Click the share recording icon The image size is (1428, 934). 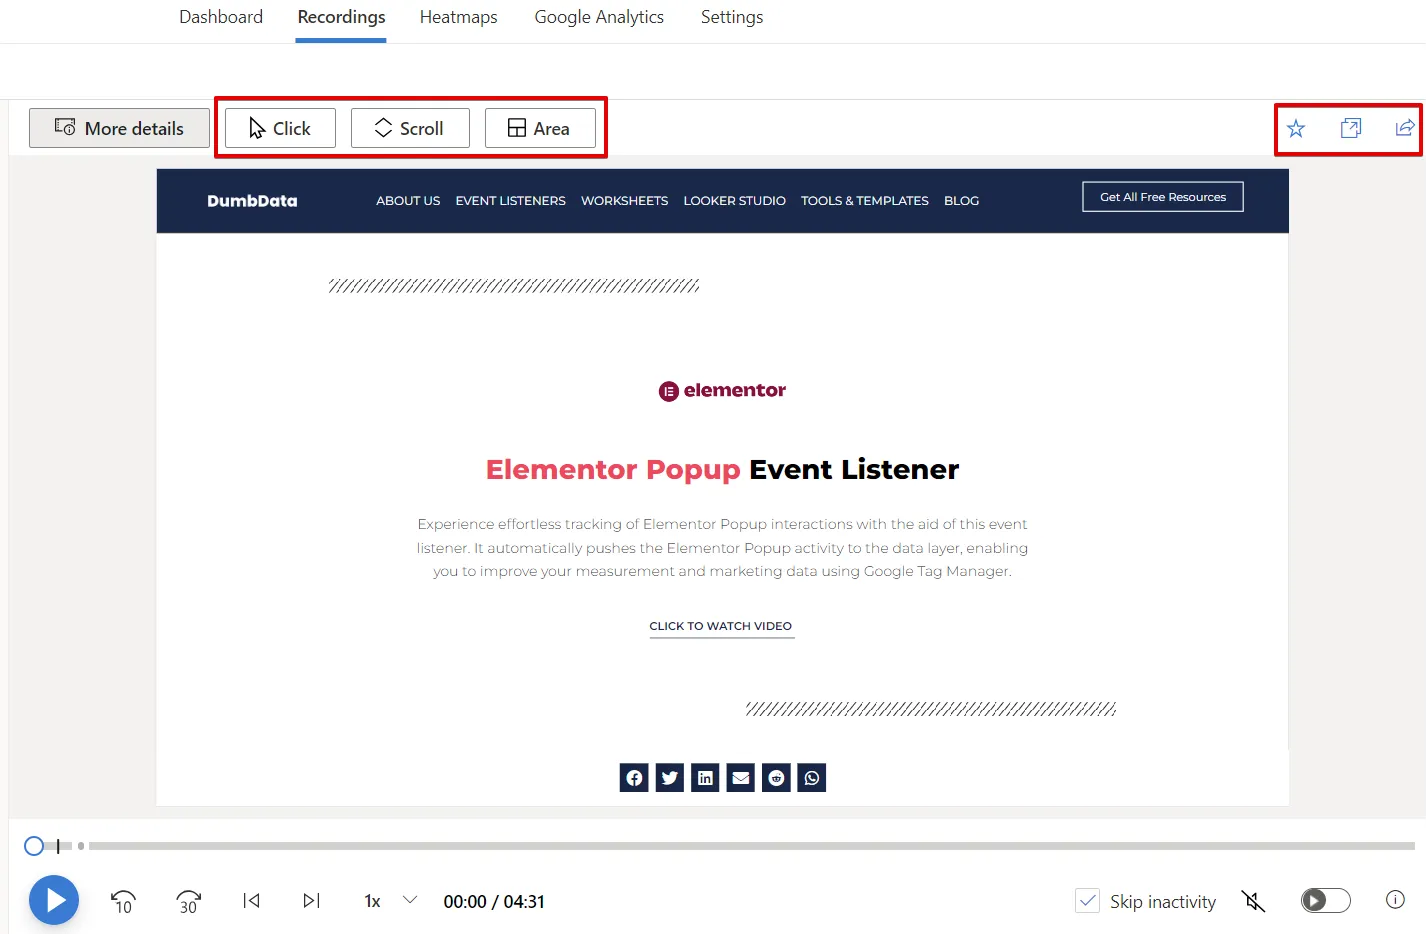tap(1404, 128)
